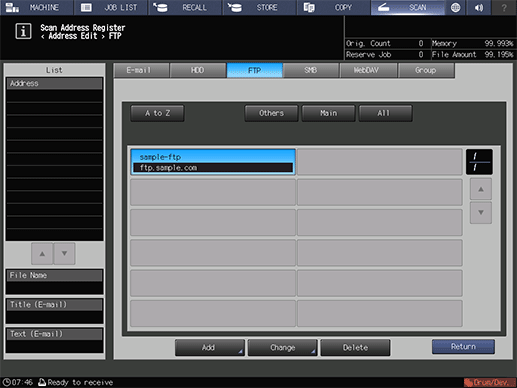The image size is (517, 388).
Task: Switch to the E-mail tab
Action: click(x=141, y=71)
